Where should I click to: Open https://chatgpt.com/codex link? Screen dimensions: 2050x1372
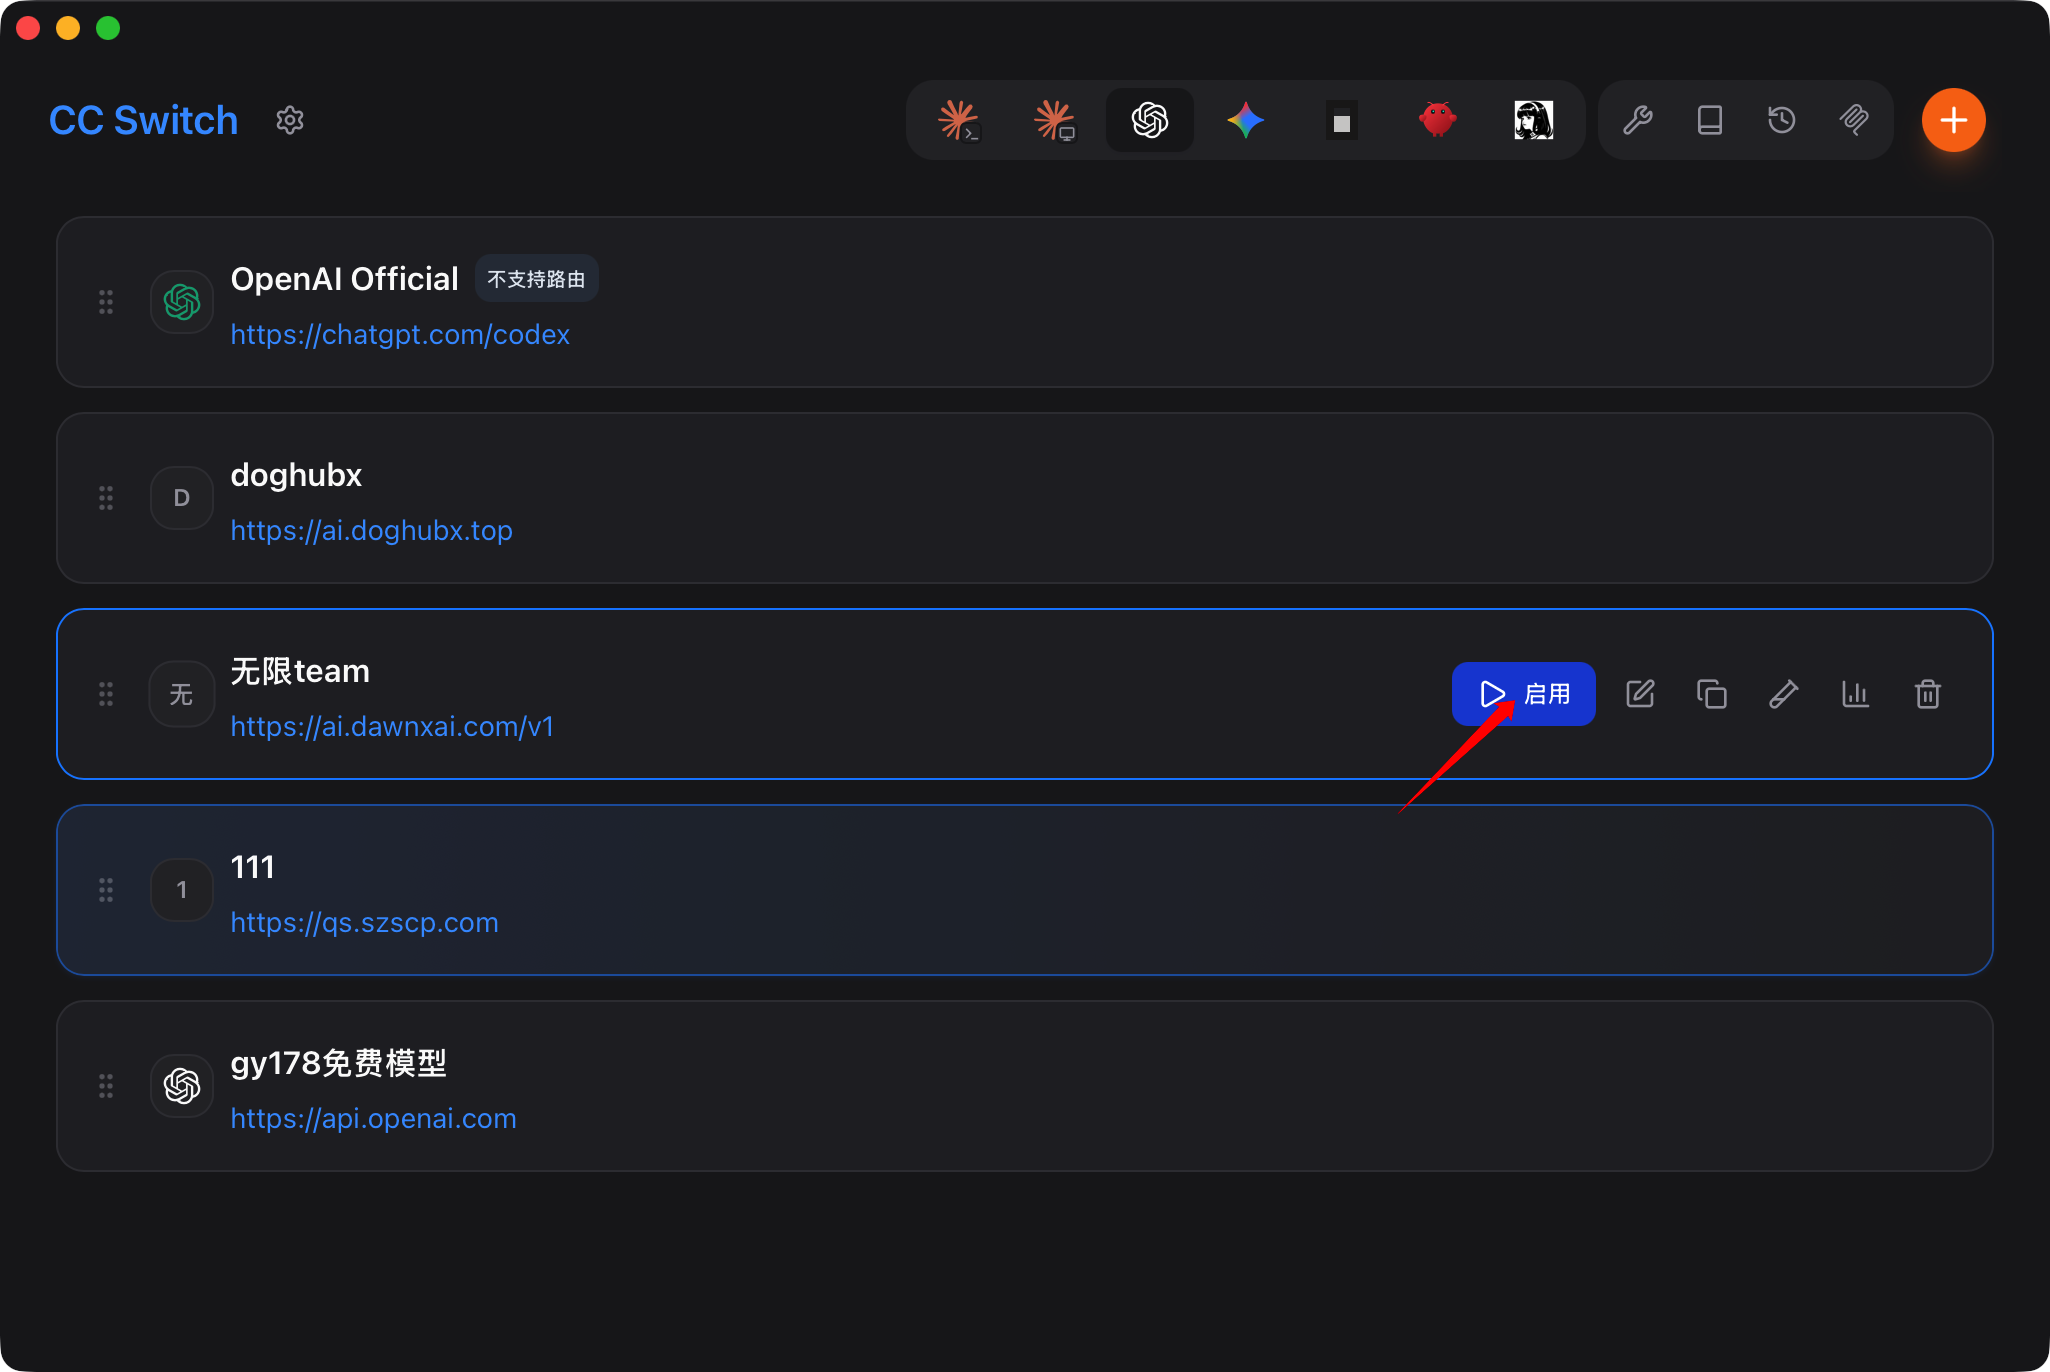point(400,334)
